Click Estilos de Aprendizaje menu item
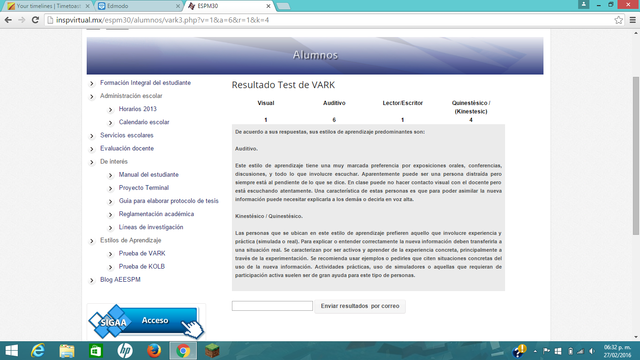640x360 pixels. 131,240
